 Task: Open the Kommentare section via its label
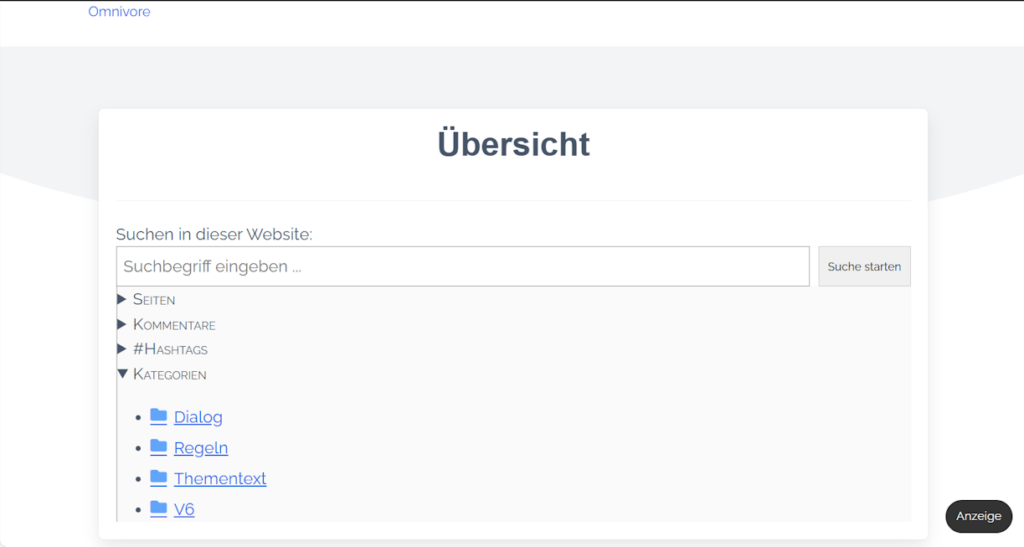[174, 324]
